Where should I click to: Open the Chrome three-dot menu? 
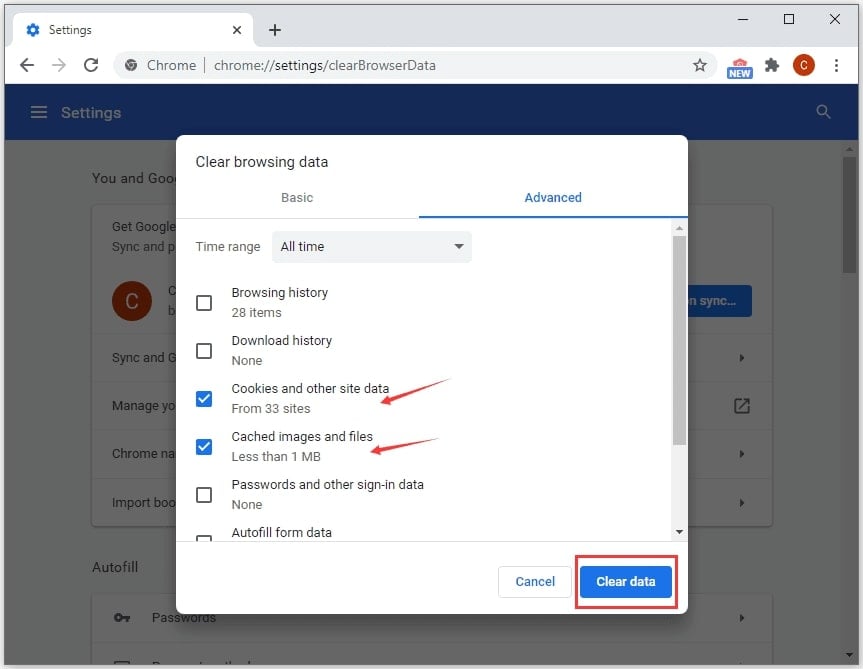coord(836,65)
